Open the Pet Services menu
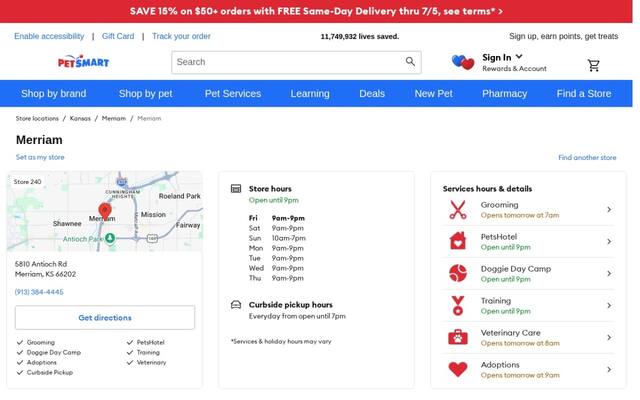 [x=233, y=93]
